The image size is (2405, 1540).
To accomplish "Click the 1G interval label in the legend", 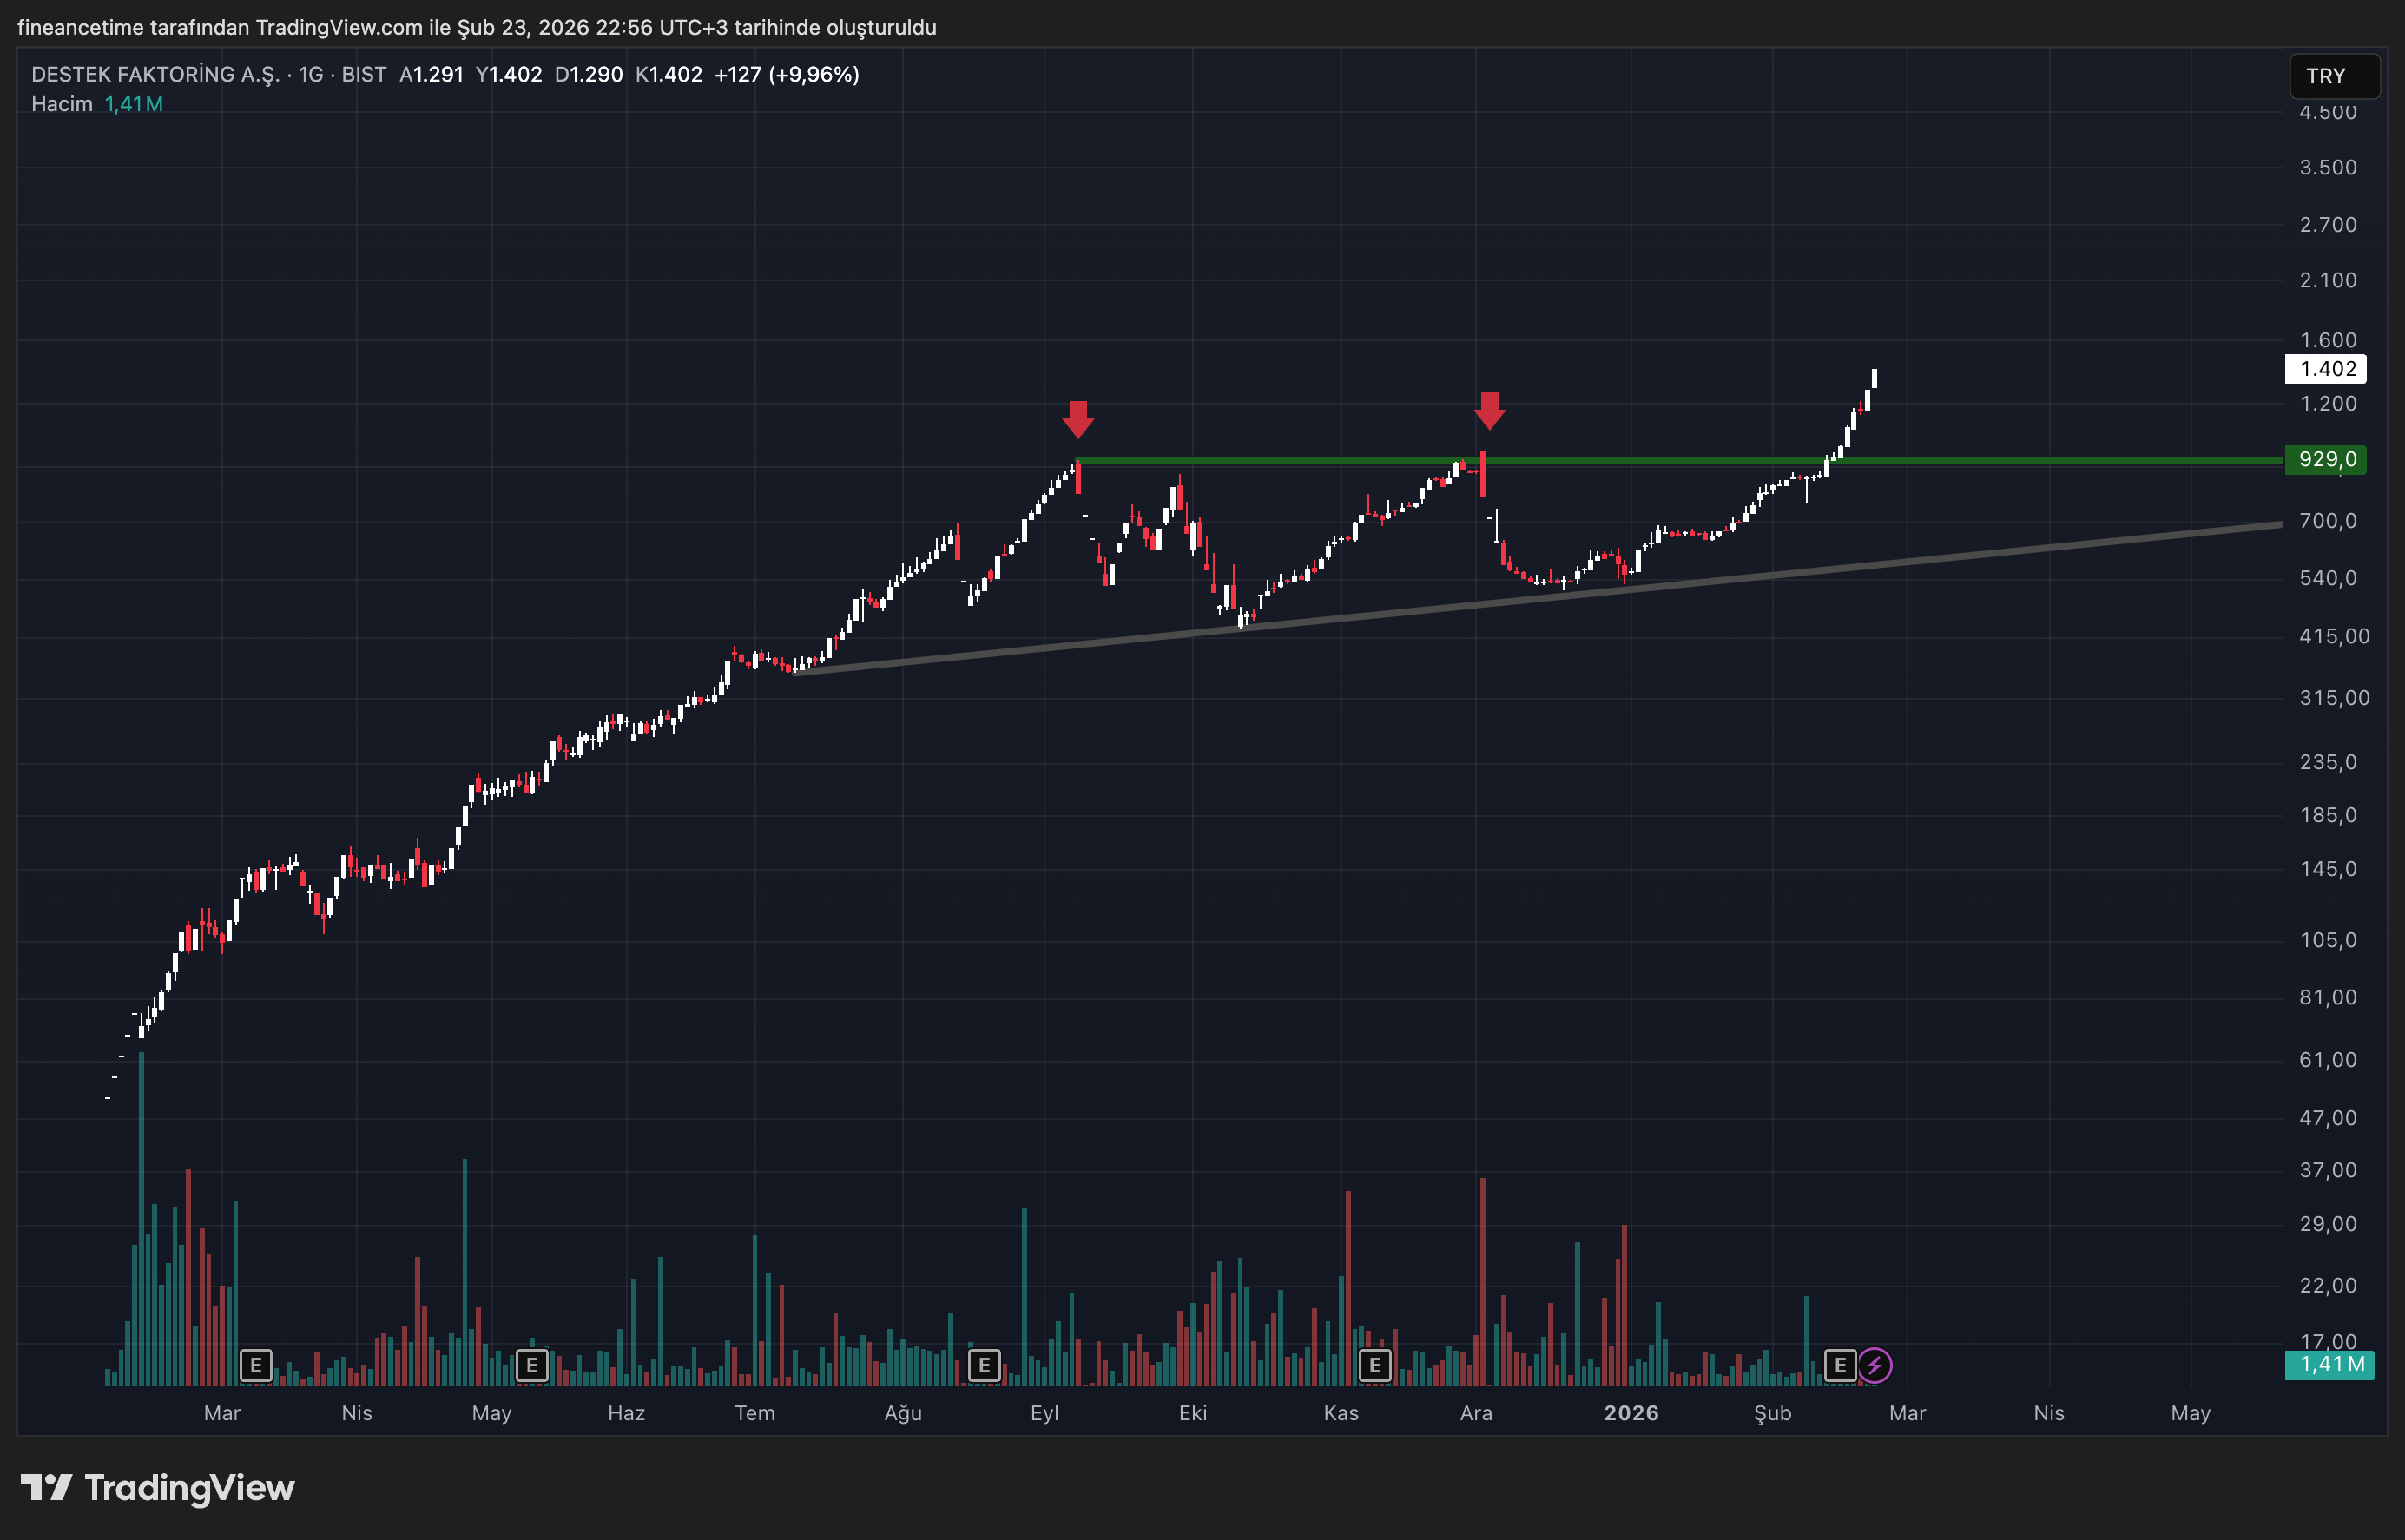I will click(x=311, y=74).
